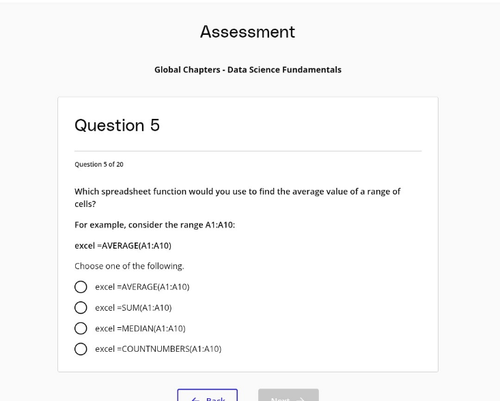
Task: Select the radio circle for =AVERAGE(A1:A10)
Action: point(81,287)
